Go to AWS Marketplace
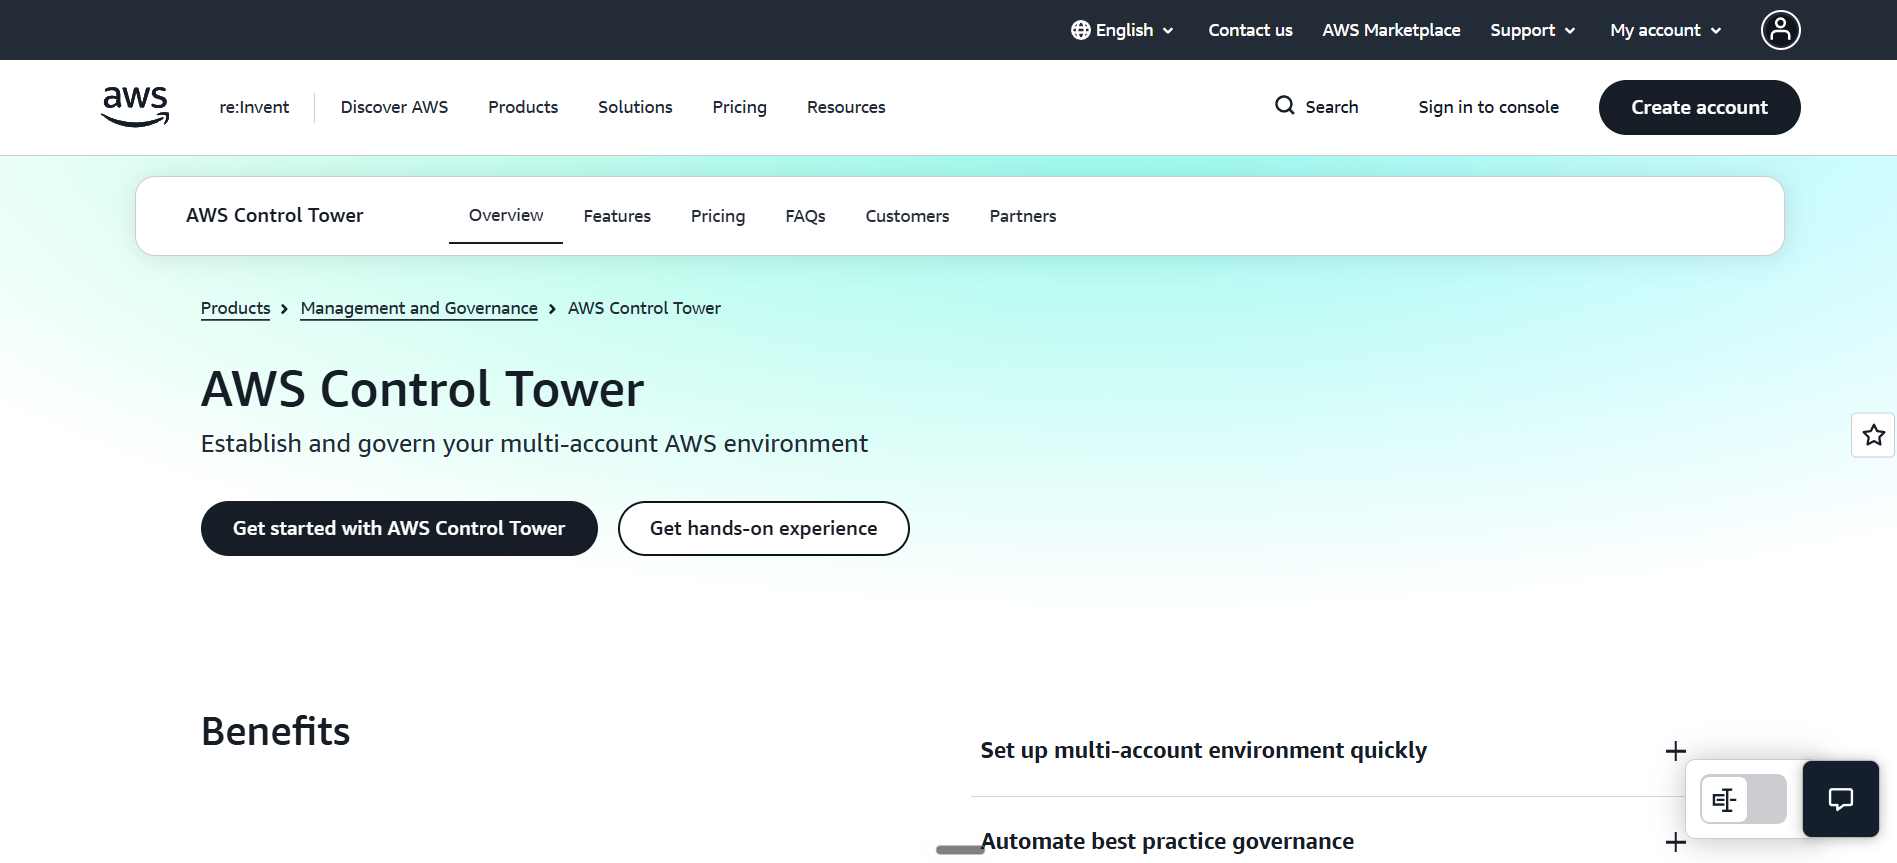 [x=1391, y=30]
